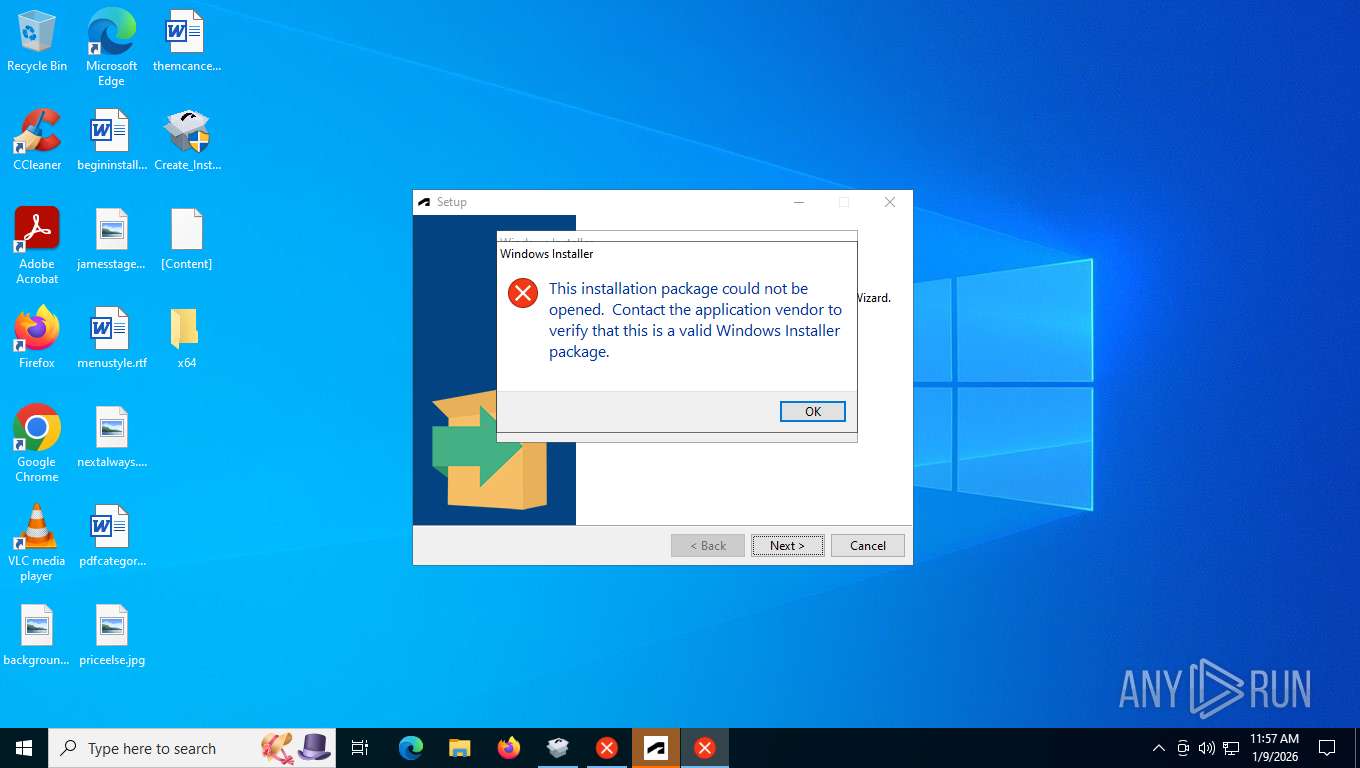The width and height of the screenshot is (1360, 768).
Task: Select the begininstall Word document icon
Action: 111,140
